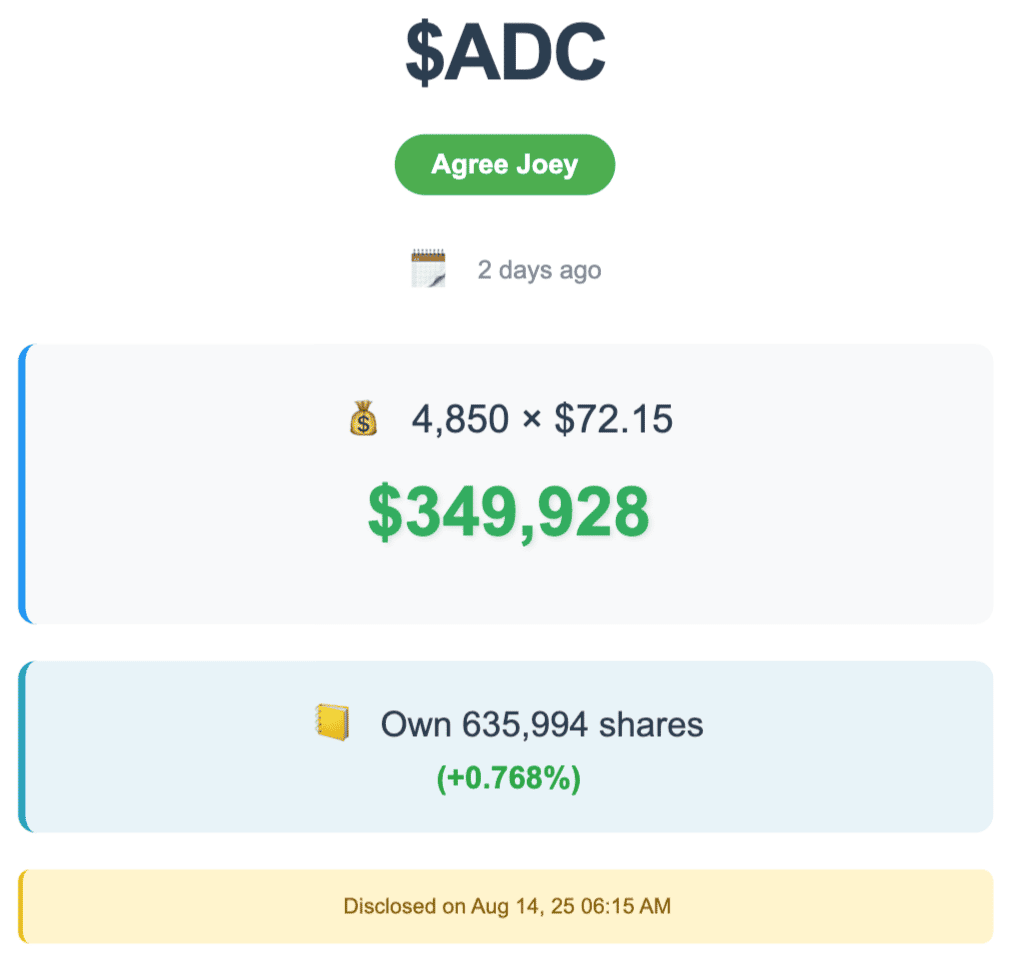Image resolution: width=1011 pixels, height=975 pixels.
Task: Click the calendar notepad icon
Action: pos(428,268)
